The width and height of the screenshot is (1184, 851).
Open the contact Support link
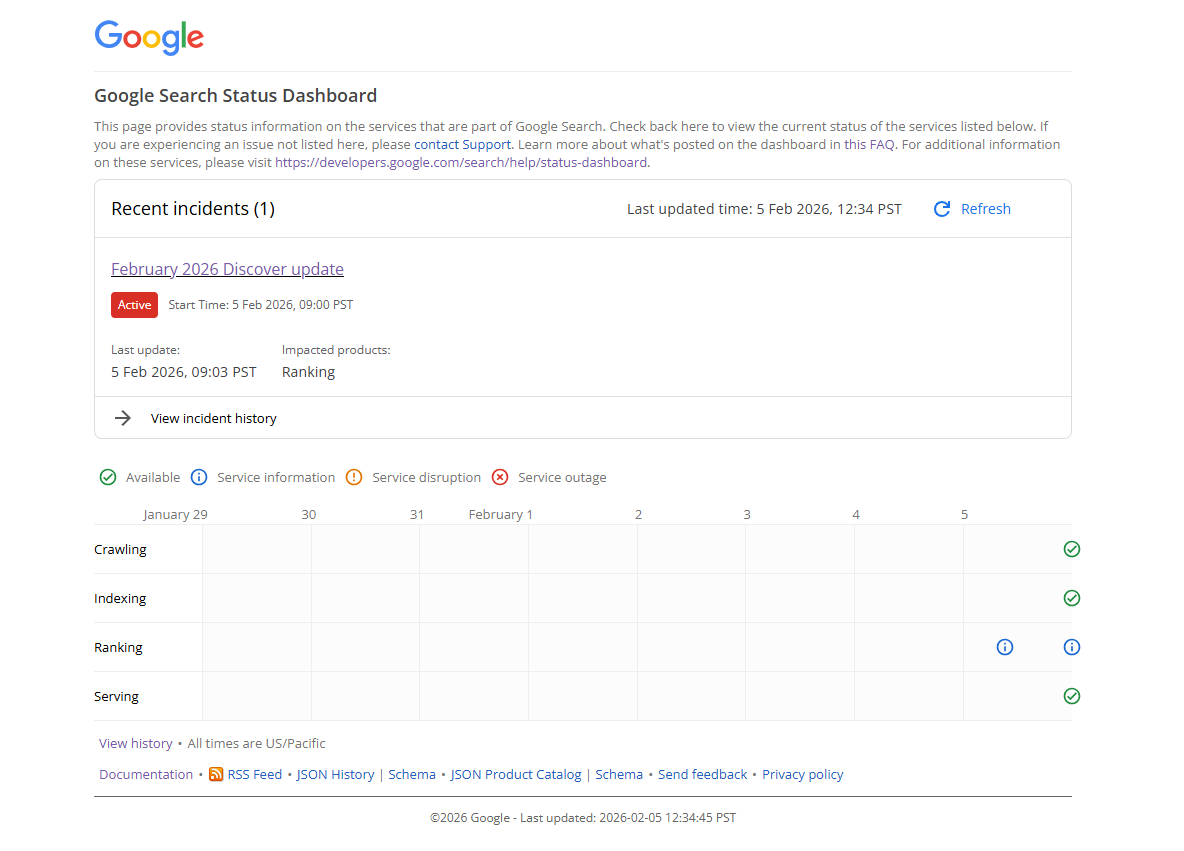pyautogui.click(x=462, y=144)
